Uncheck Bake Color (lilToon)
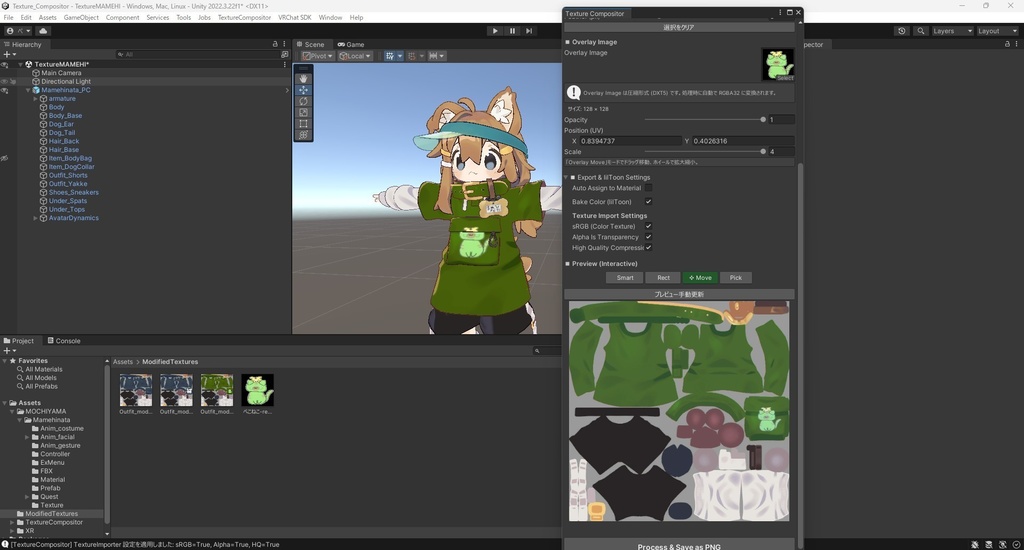The height and width of the screenshot is (550, 1024). (x=648, y=201)
